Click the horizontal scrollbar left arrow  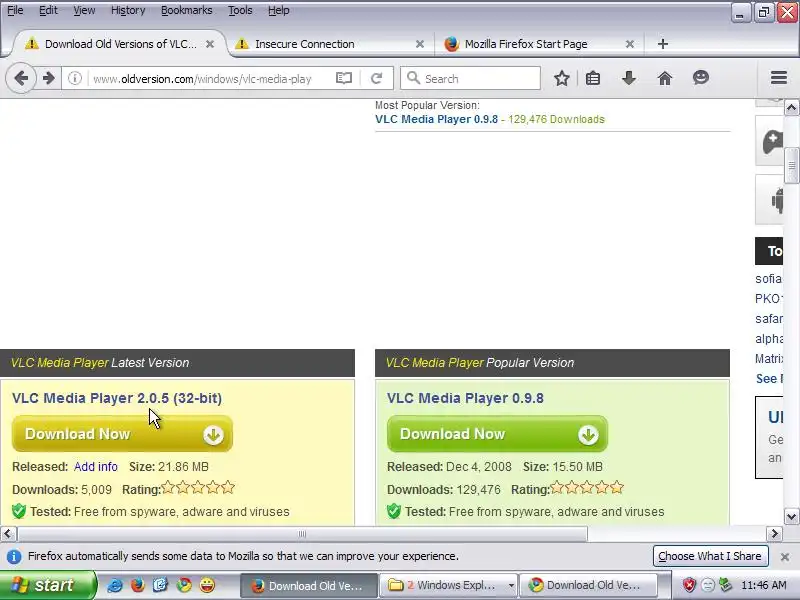8,534
